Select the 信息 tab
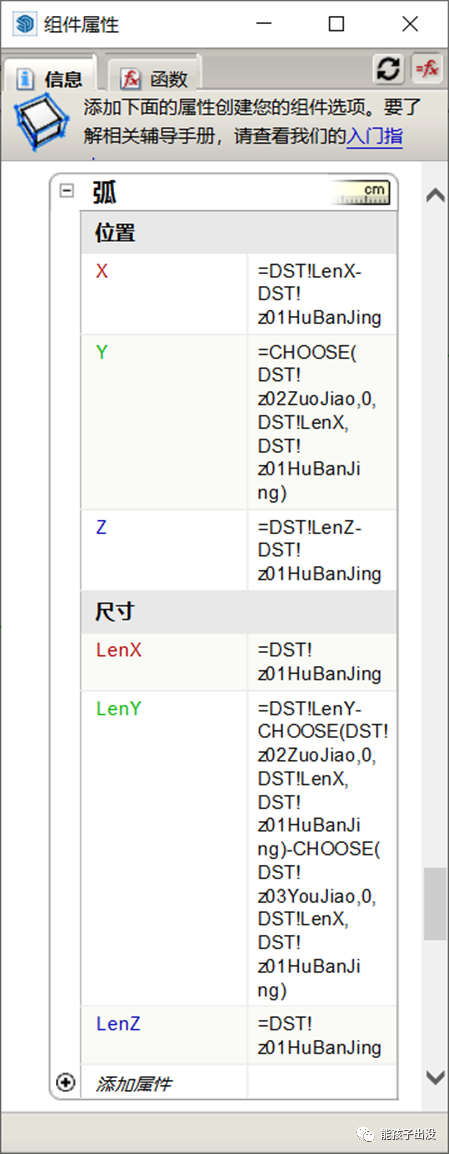The image size is (449, 1154). coord(50,77)
